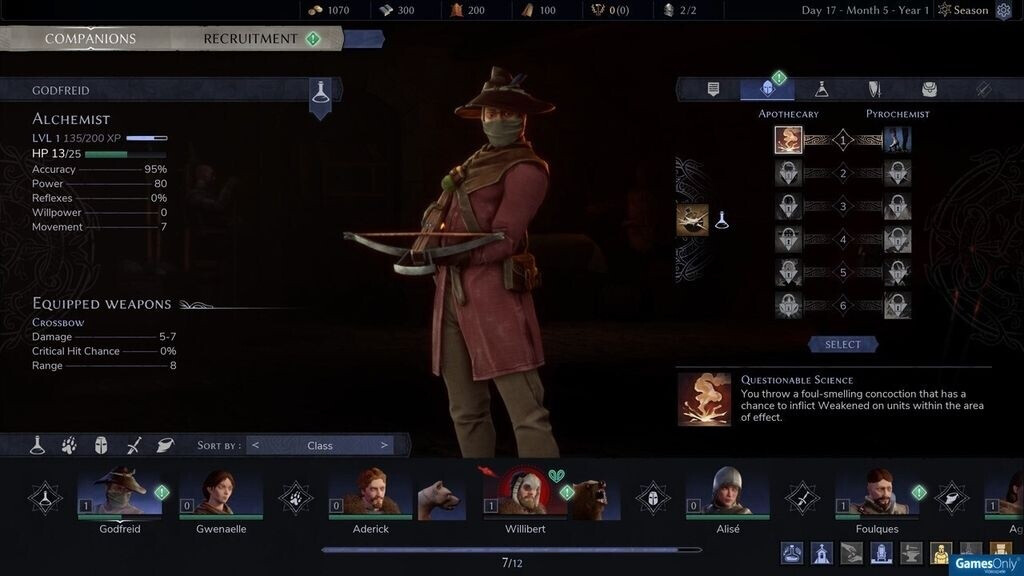Cycle Sort By to next option

click(x=384, y=445)
